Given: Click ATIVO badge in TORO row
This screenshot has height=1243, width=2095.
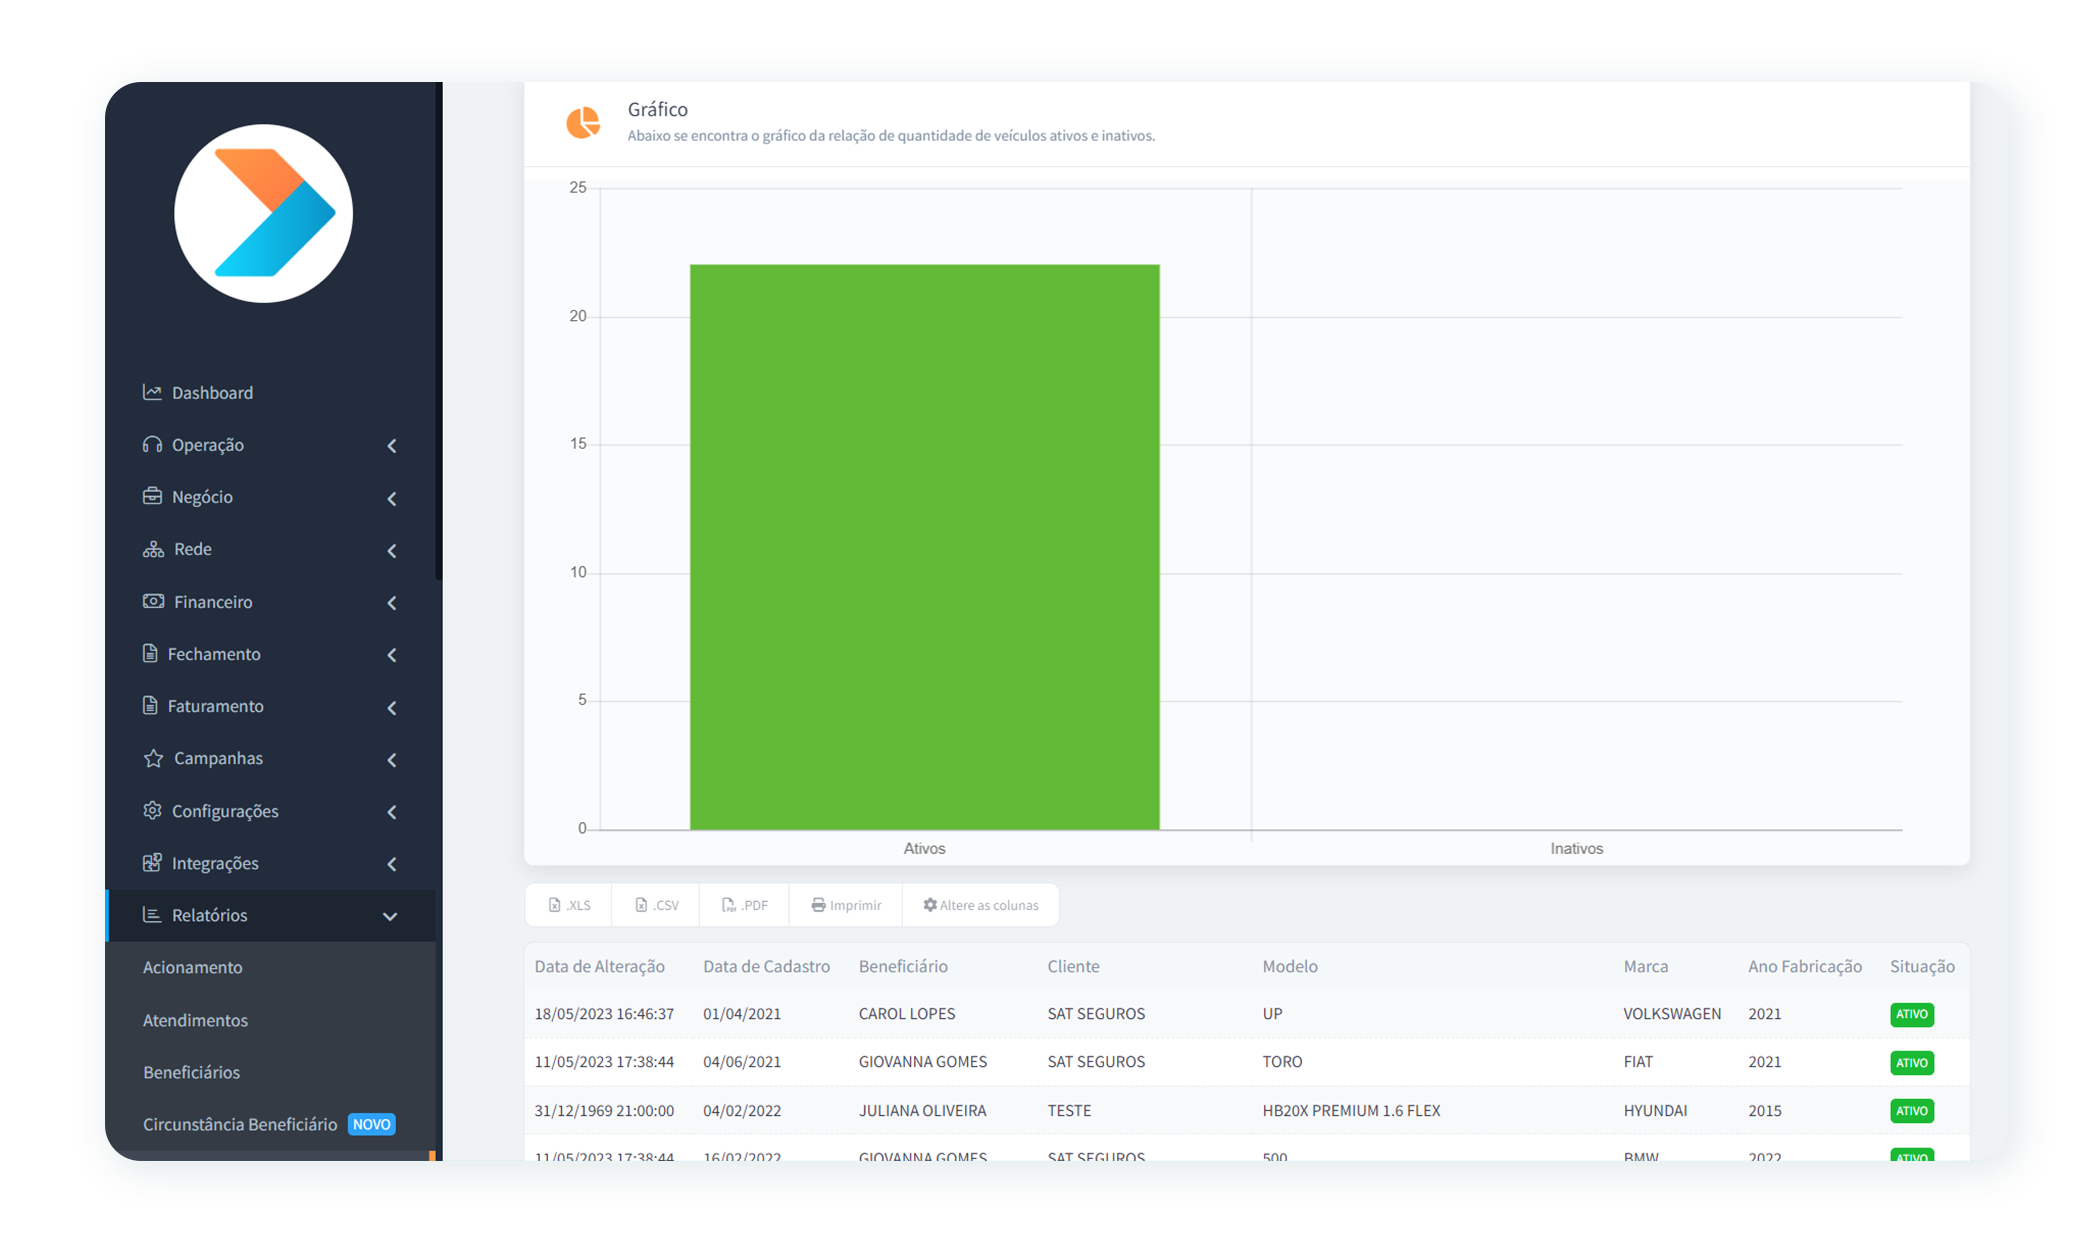Looking at the screenshot, I should [1912, 1062].
